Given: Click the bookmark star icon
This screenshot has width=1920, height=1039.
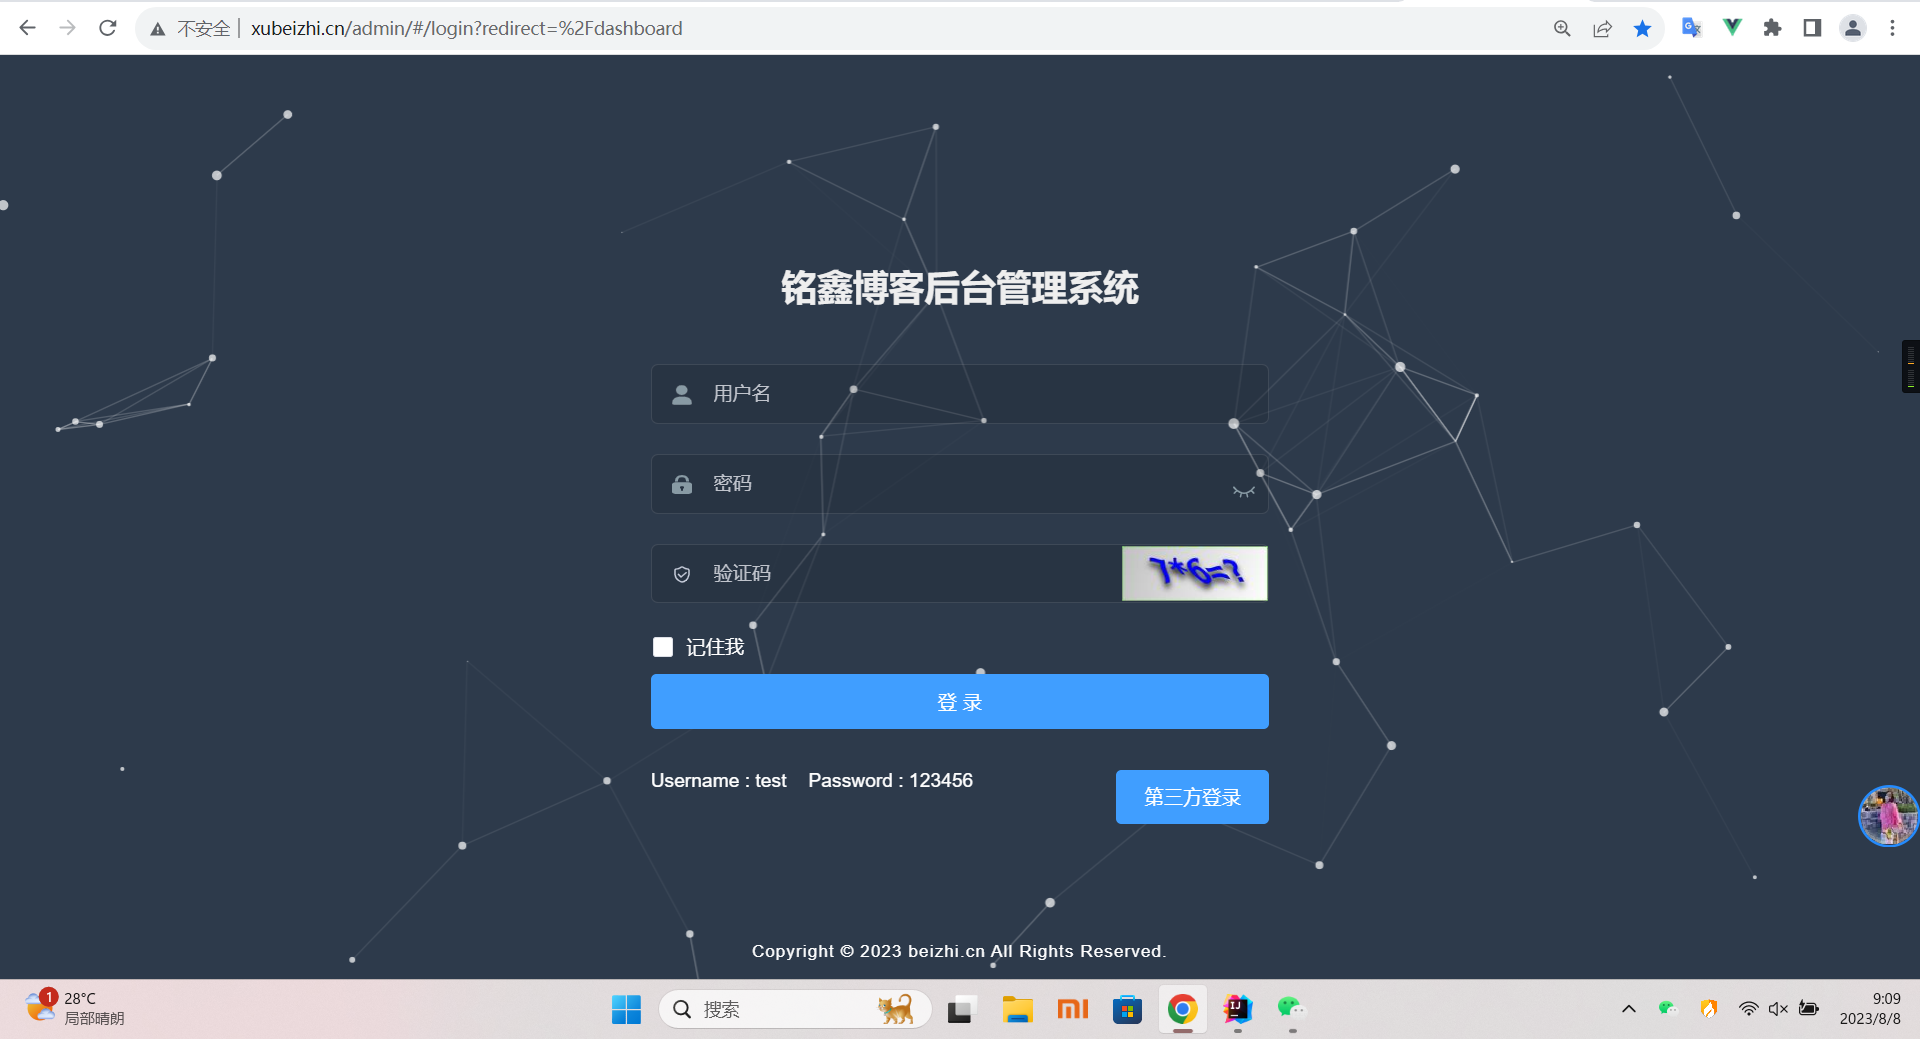Looking at the screenshot, I should pyautogui.click(x=1642, y=28).
